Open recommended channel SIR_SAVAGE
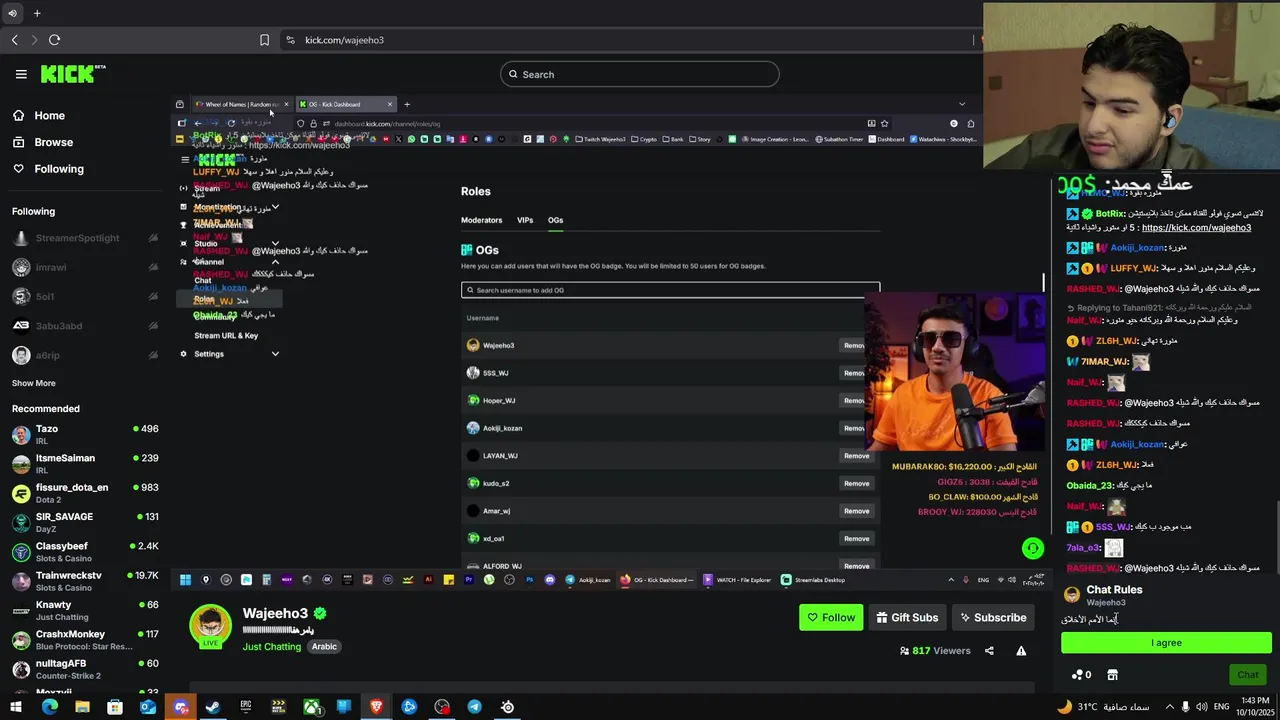 point(85,522)
